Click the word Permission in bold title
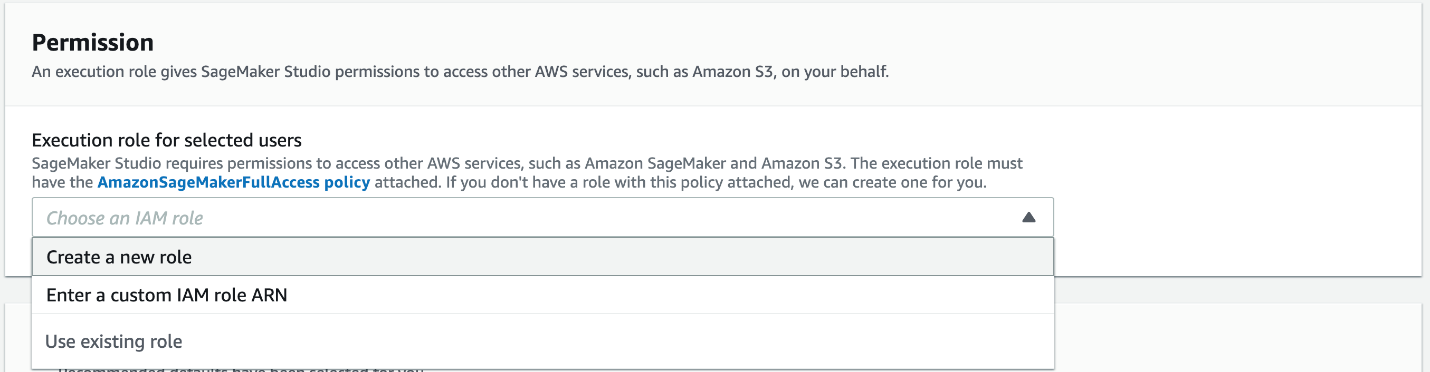Viewport: 1430px width, 372px height. (x=93, y=43)
